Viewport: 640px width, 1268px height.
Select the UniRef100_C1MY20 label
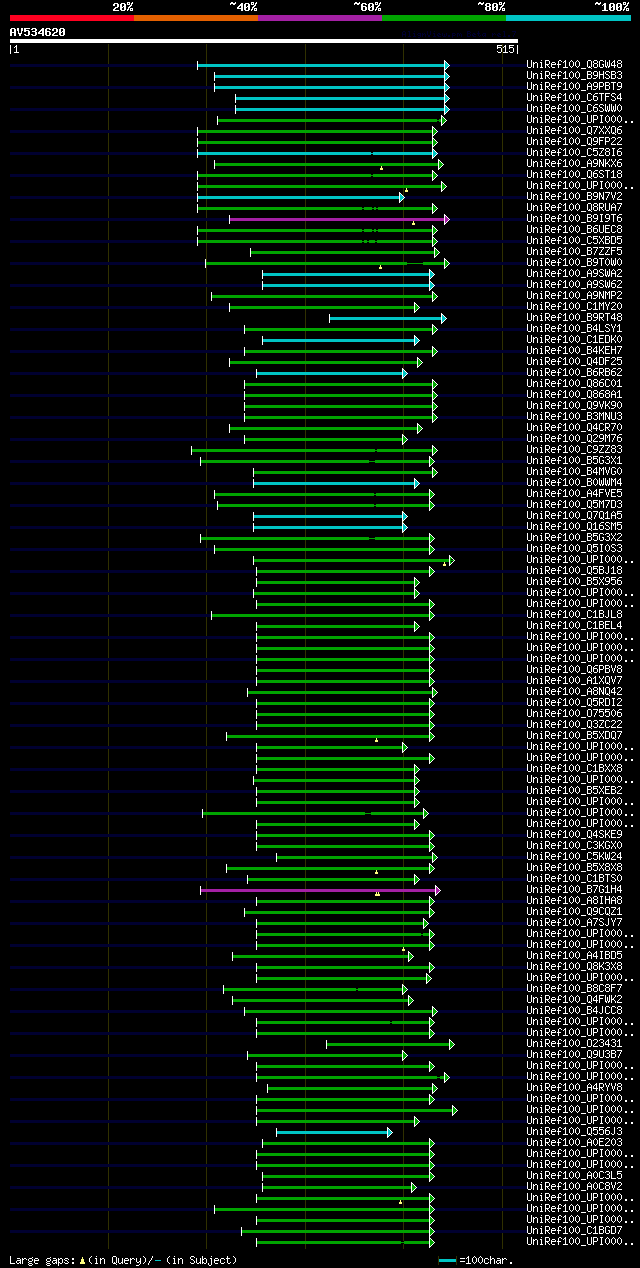click(x=575, y=306)
